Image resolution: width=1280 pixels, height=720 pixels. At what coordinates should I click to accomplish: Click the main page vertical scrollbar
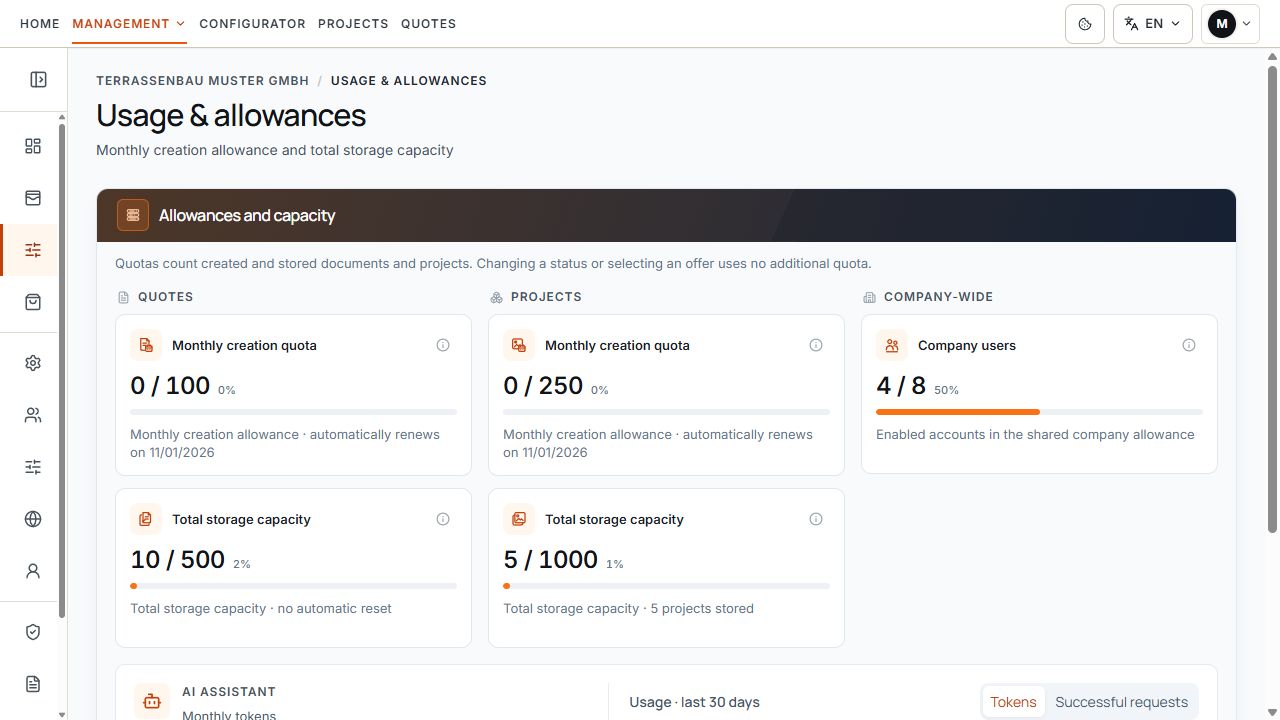pos(1272,300)
